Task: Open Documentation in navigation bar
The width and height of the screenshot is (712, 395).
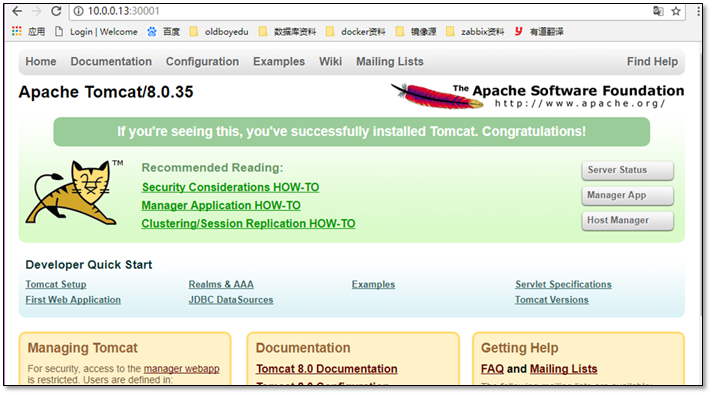Action: [111, 61]
